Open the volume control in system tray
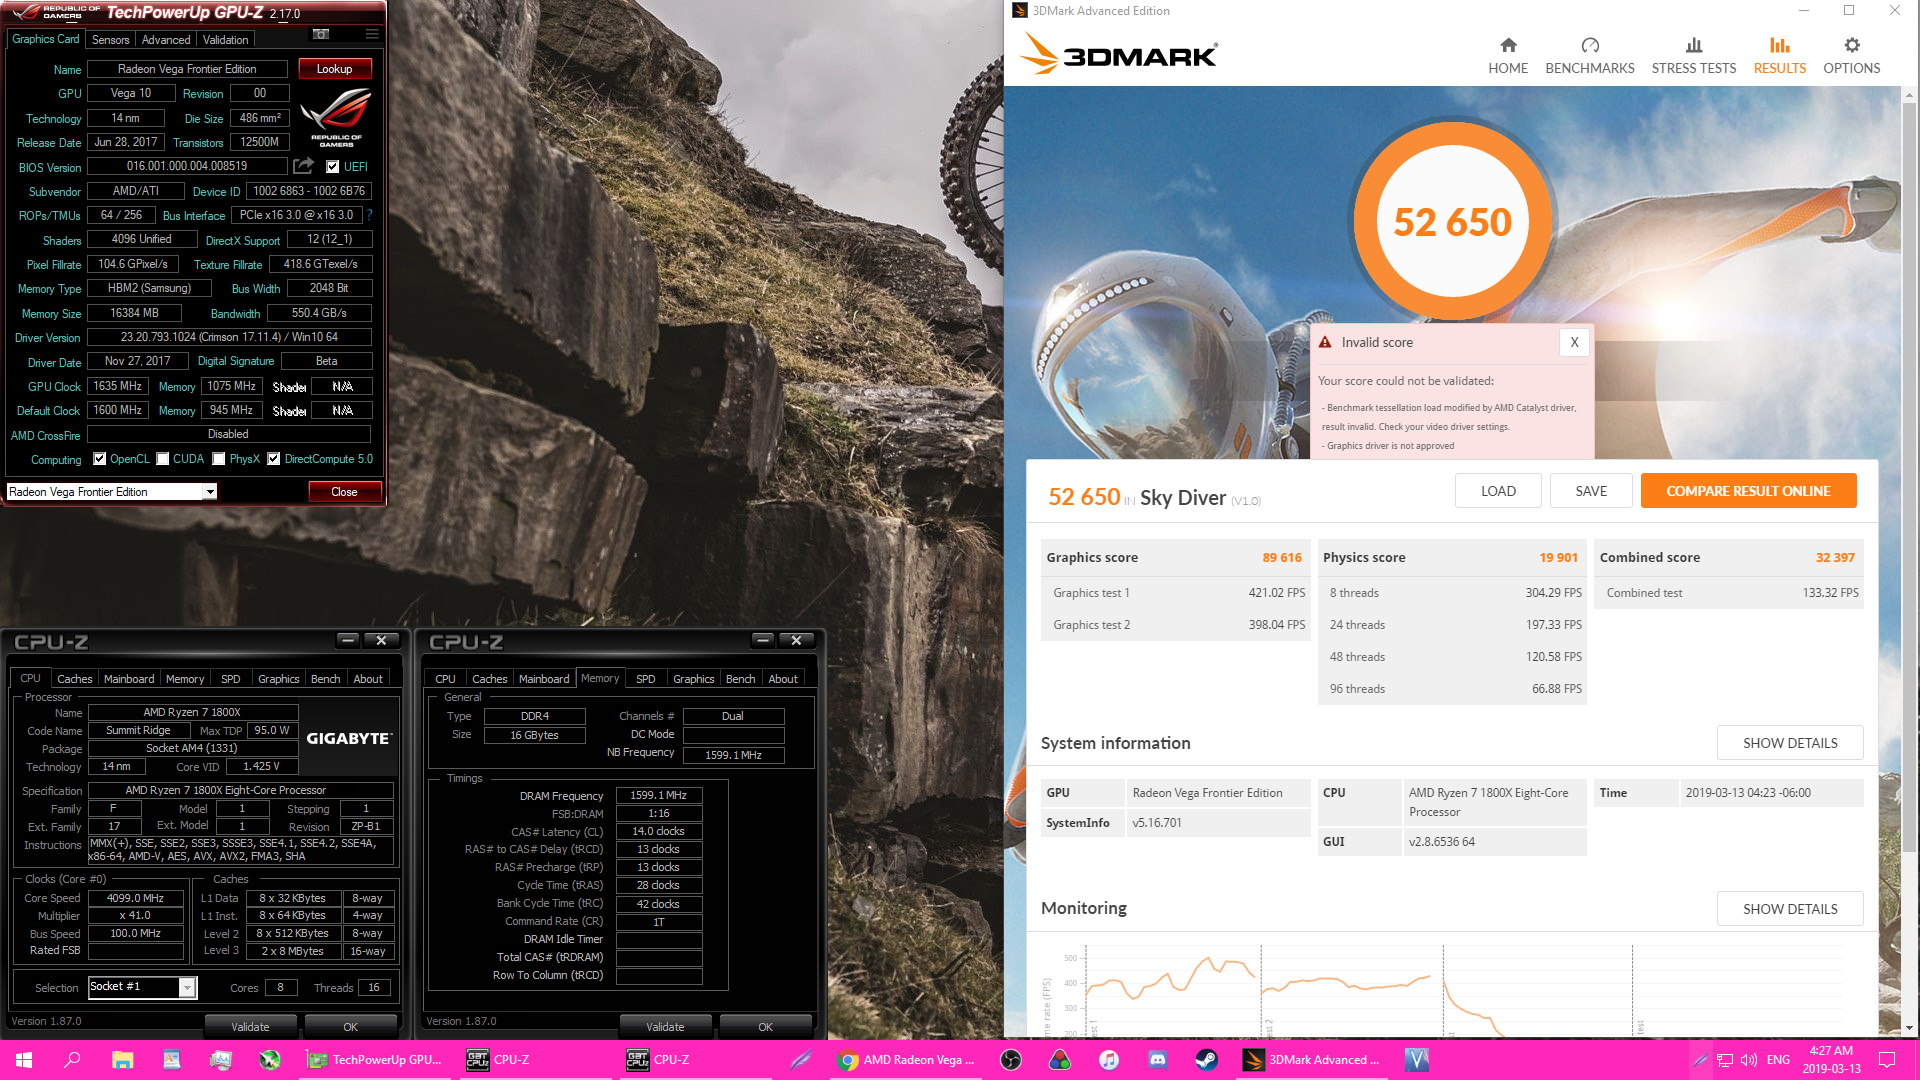Viewport: 1920px width, 1080px height. click(1749, 1060)
